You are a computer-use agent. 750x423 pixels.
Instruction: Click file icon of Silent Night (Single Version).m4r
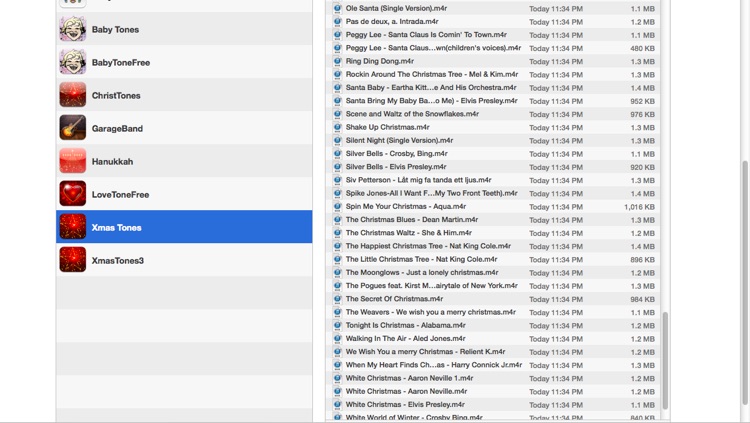pyautogui.click(x=337, y=140)
